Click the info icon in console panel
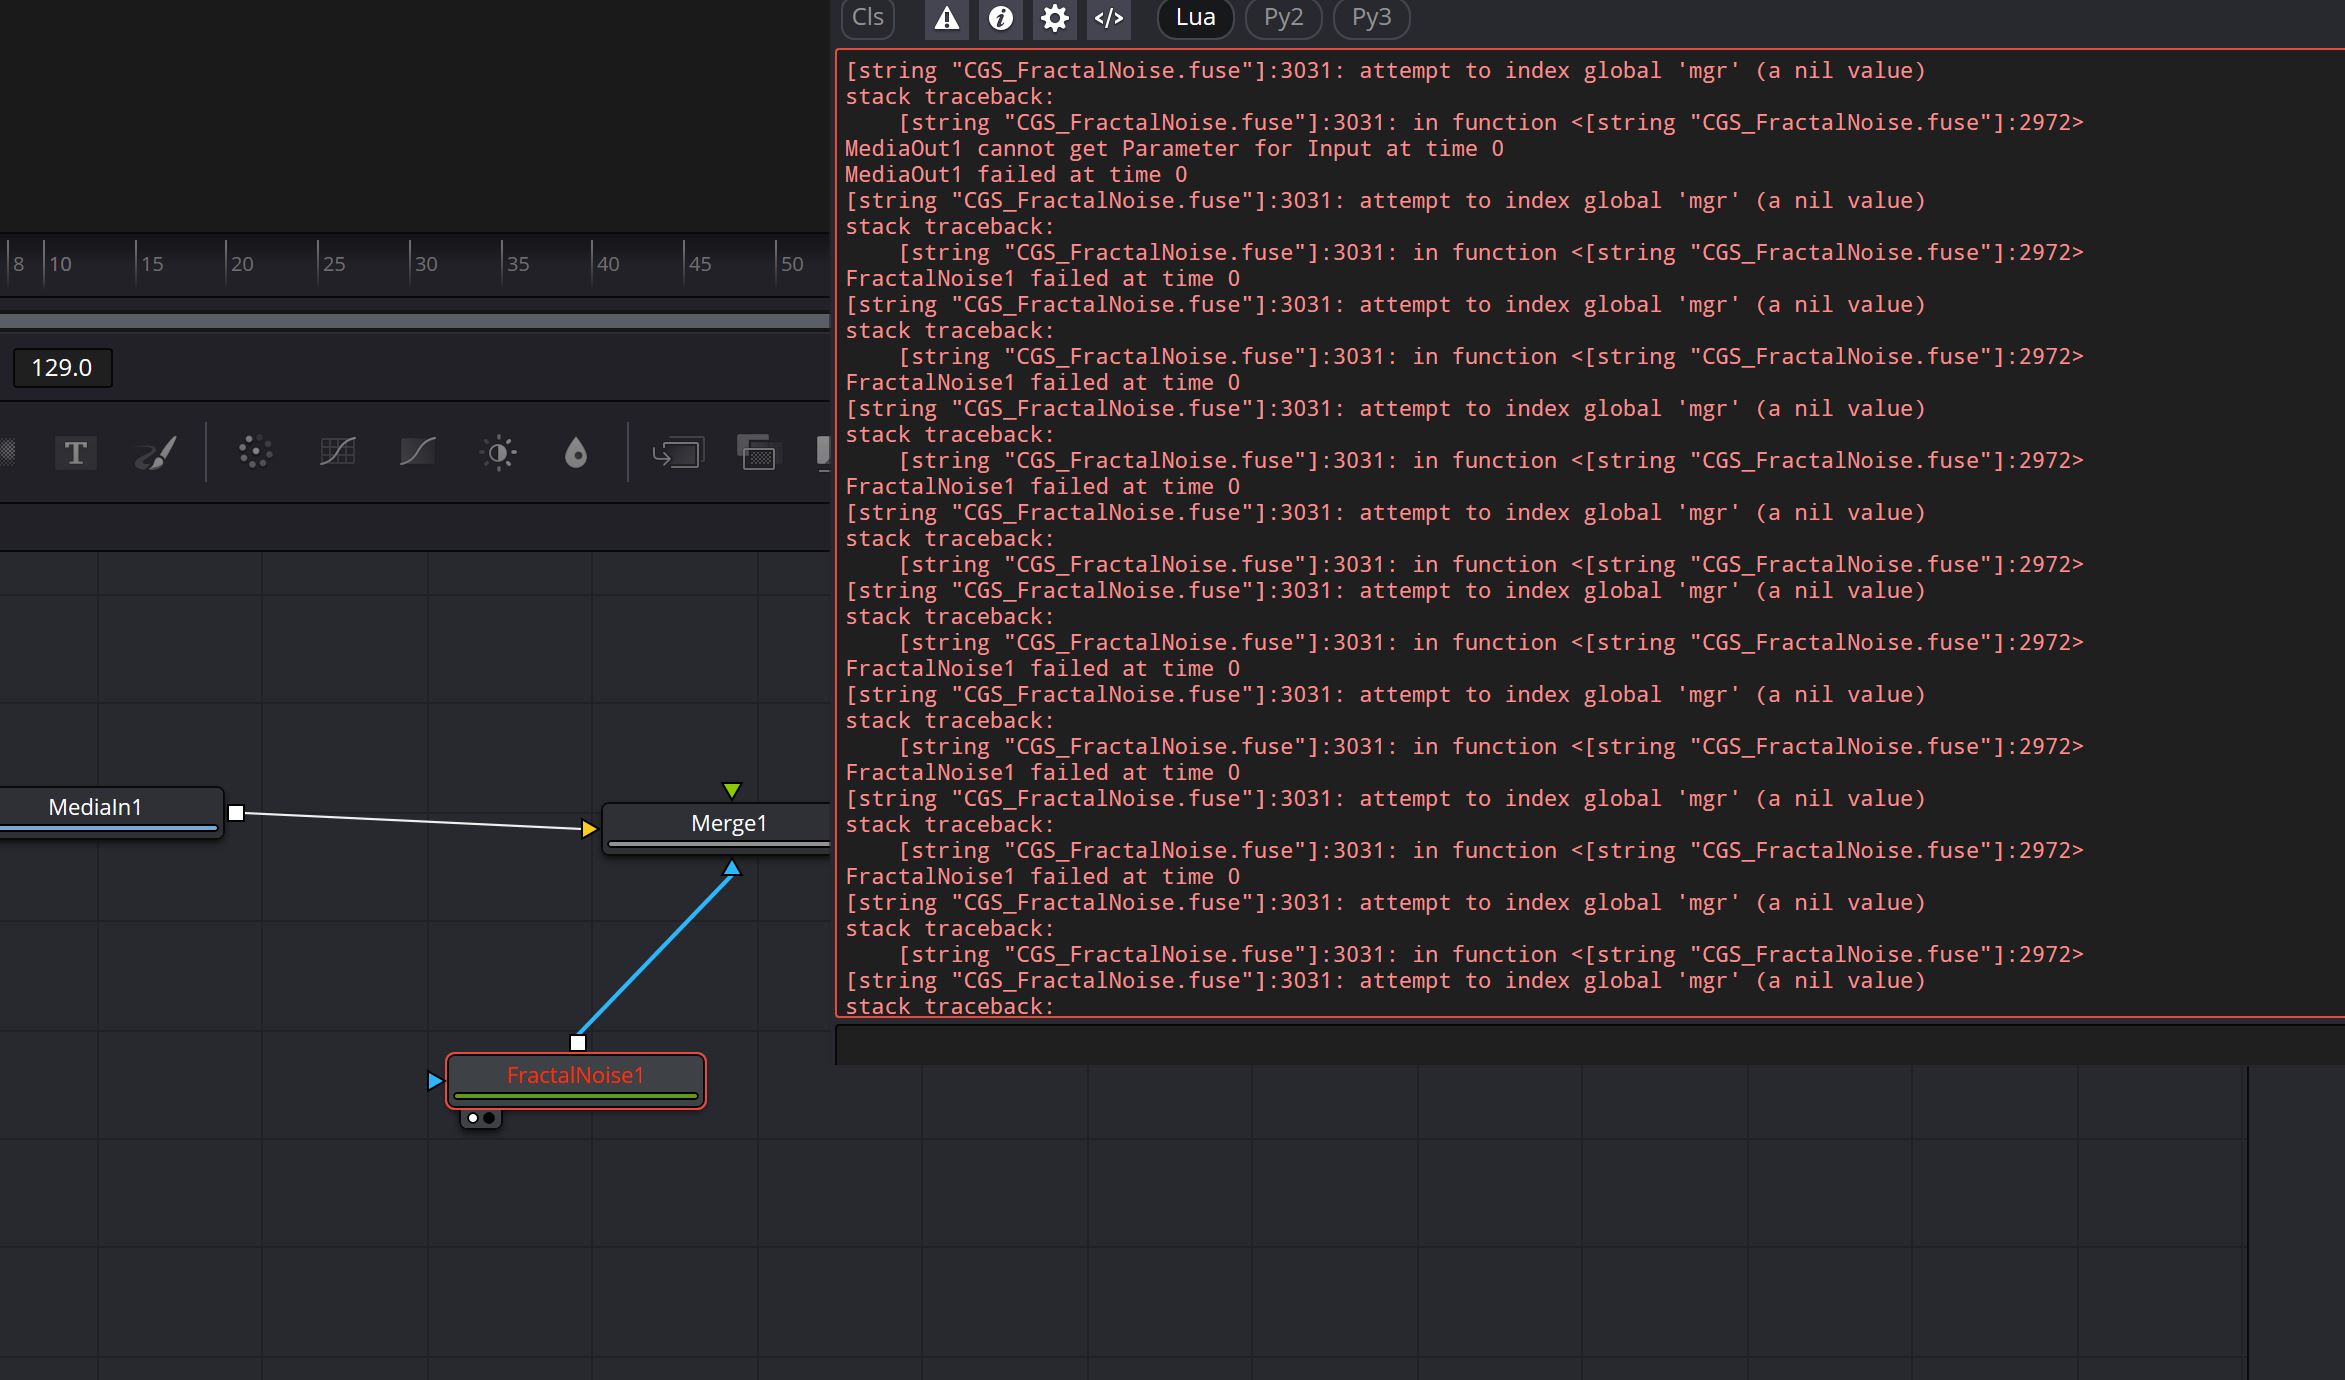This screenshot has width=2345, height=1380. point(998,16)
